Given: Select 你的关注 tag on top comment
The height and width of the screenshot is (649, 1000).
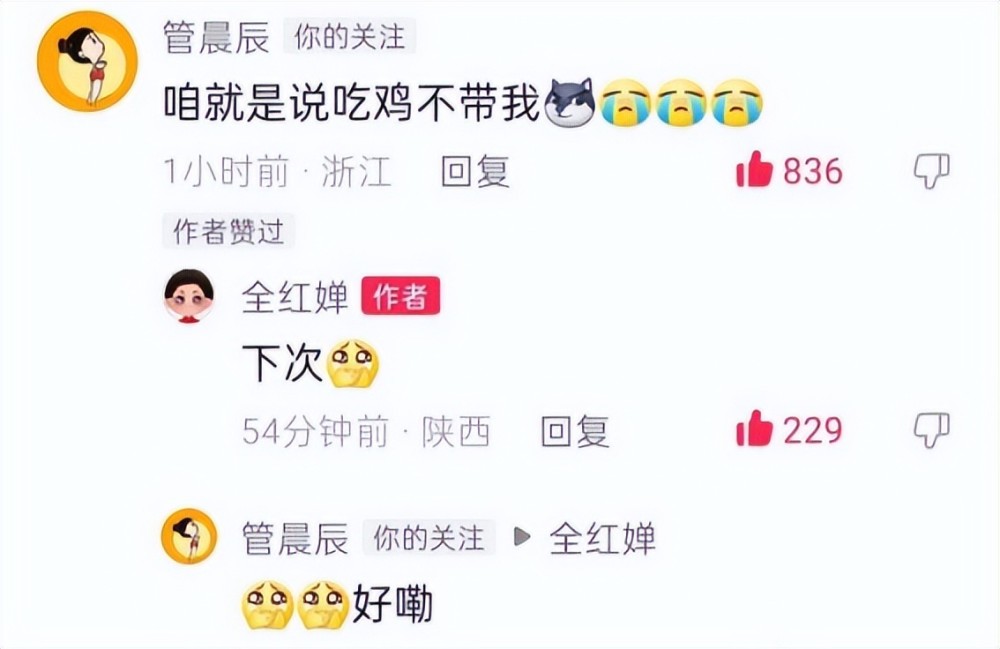Looking at the screenshot, I should pos(349,36).
